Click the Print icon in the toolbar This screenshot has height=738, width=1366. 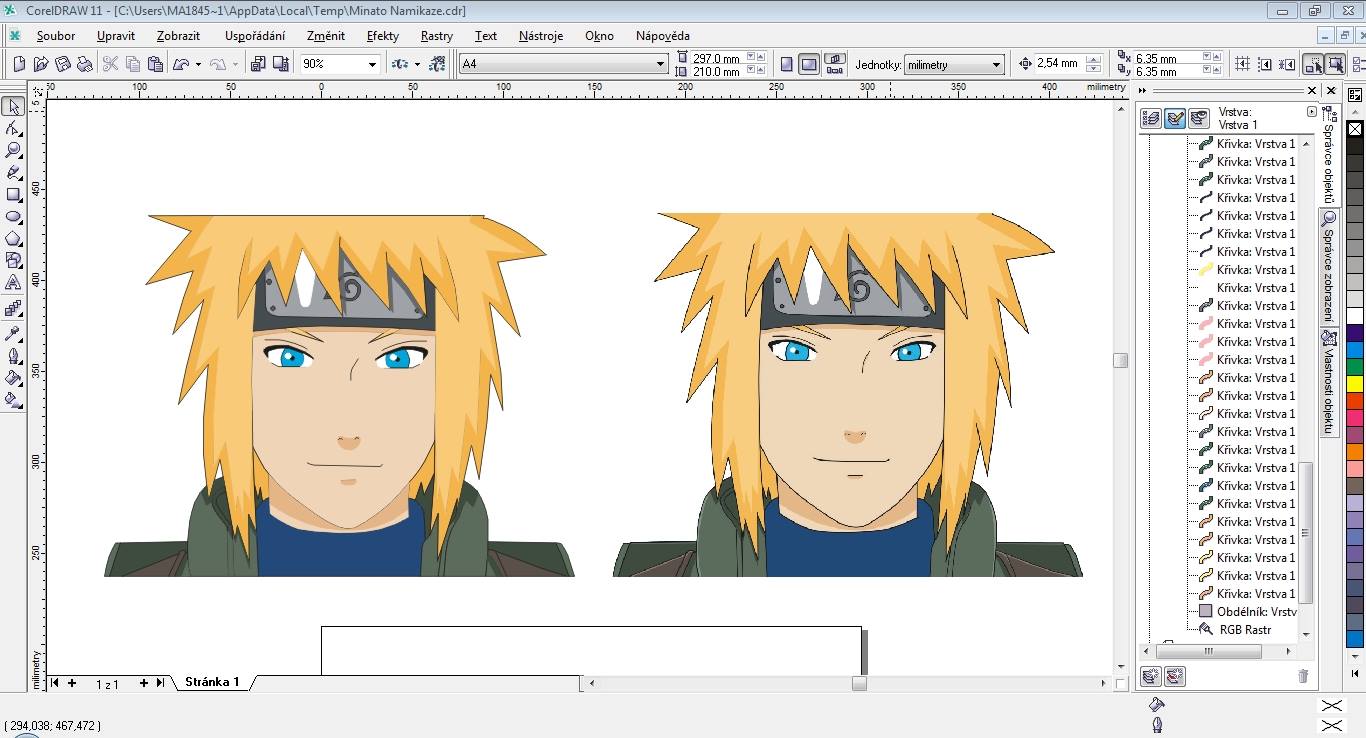point(85,64)
